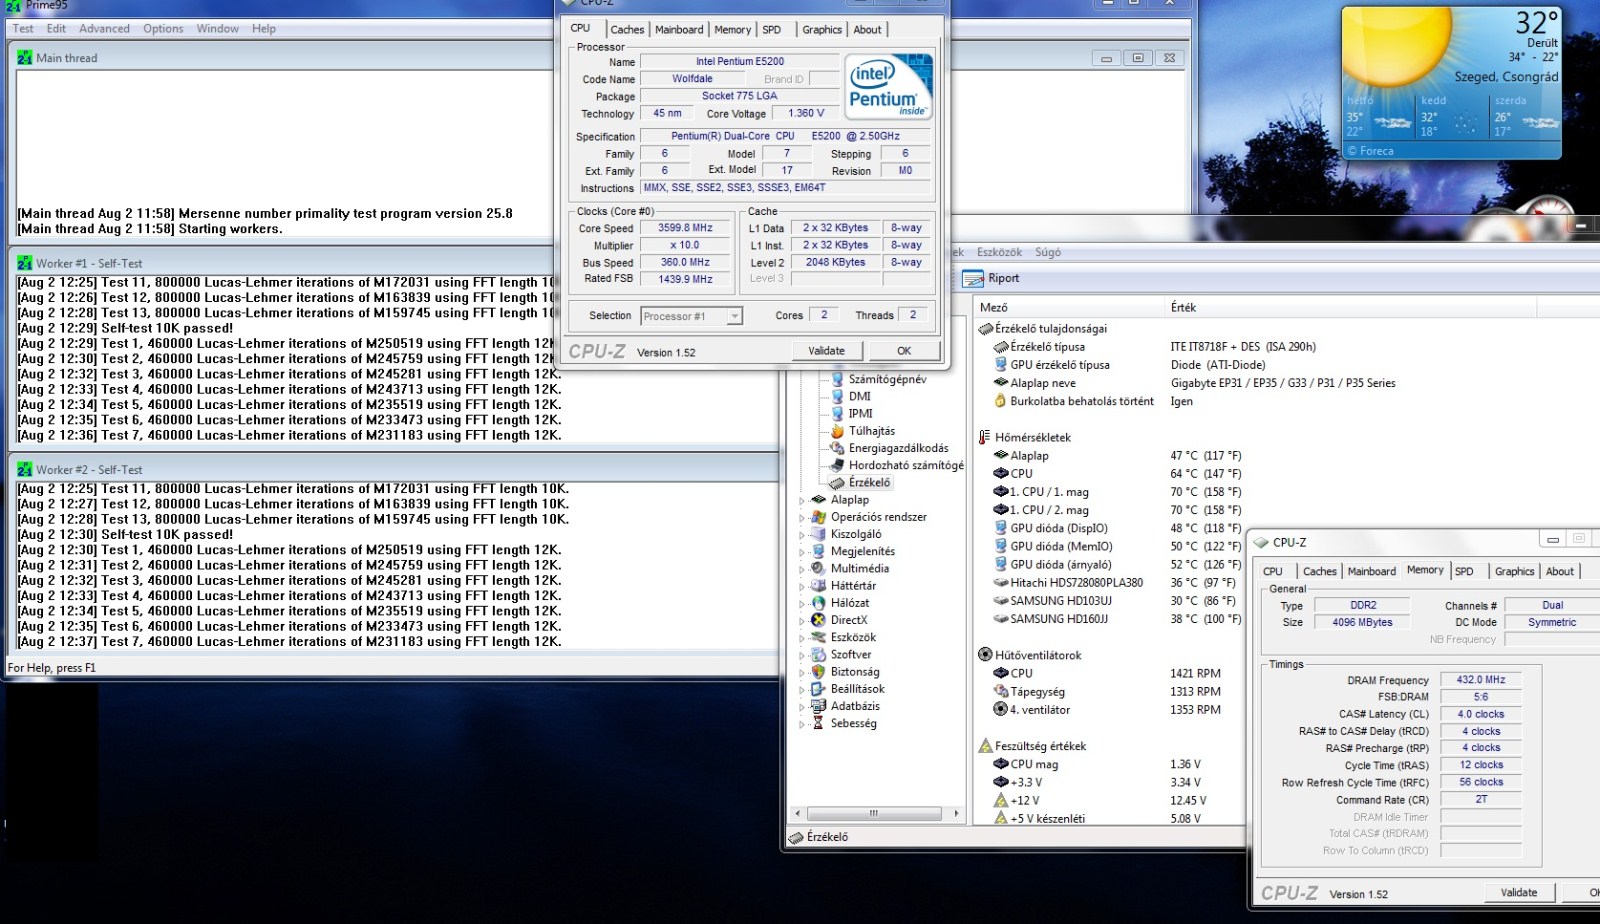Image resolution: width=1600 pixels, height=924 pixels.
Task: Select the IPMI tree icon
Action: click(x=838, y=413)
